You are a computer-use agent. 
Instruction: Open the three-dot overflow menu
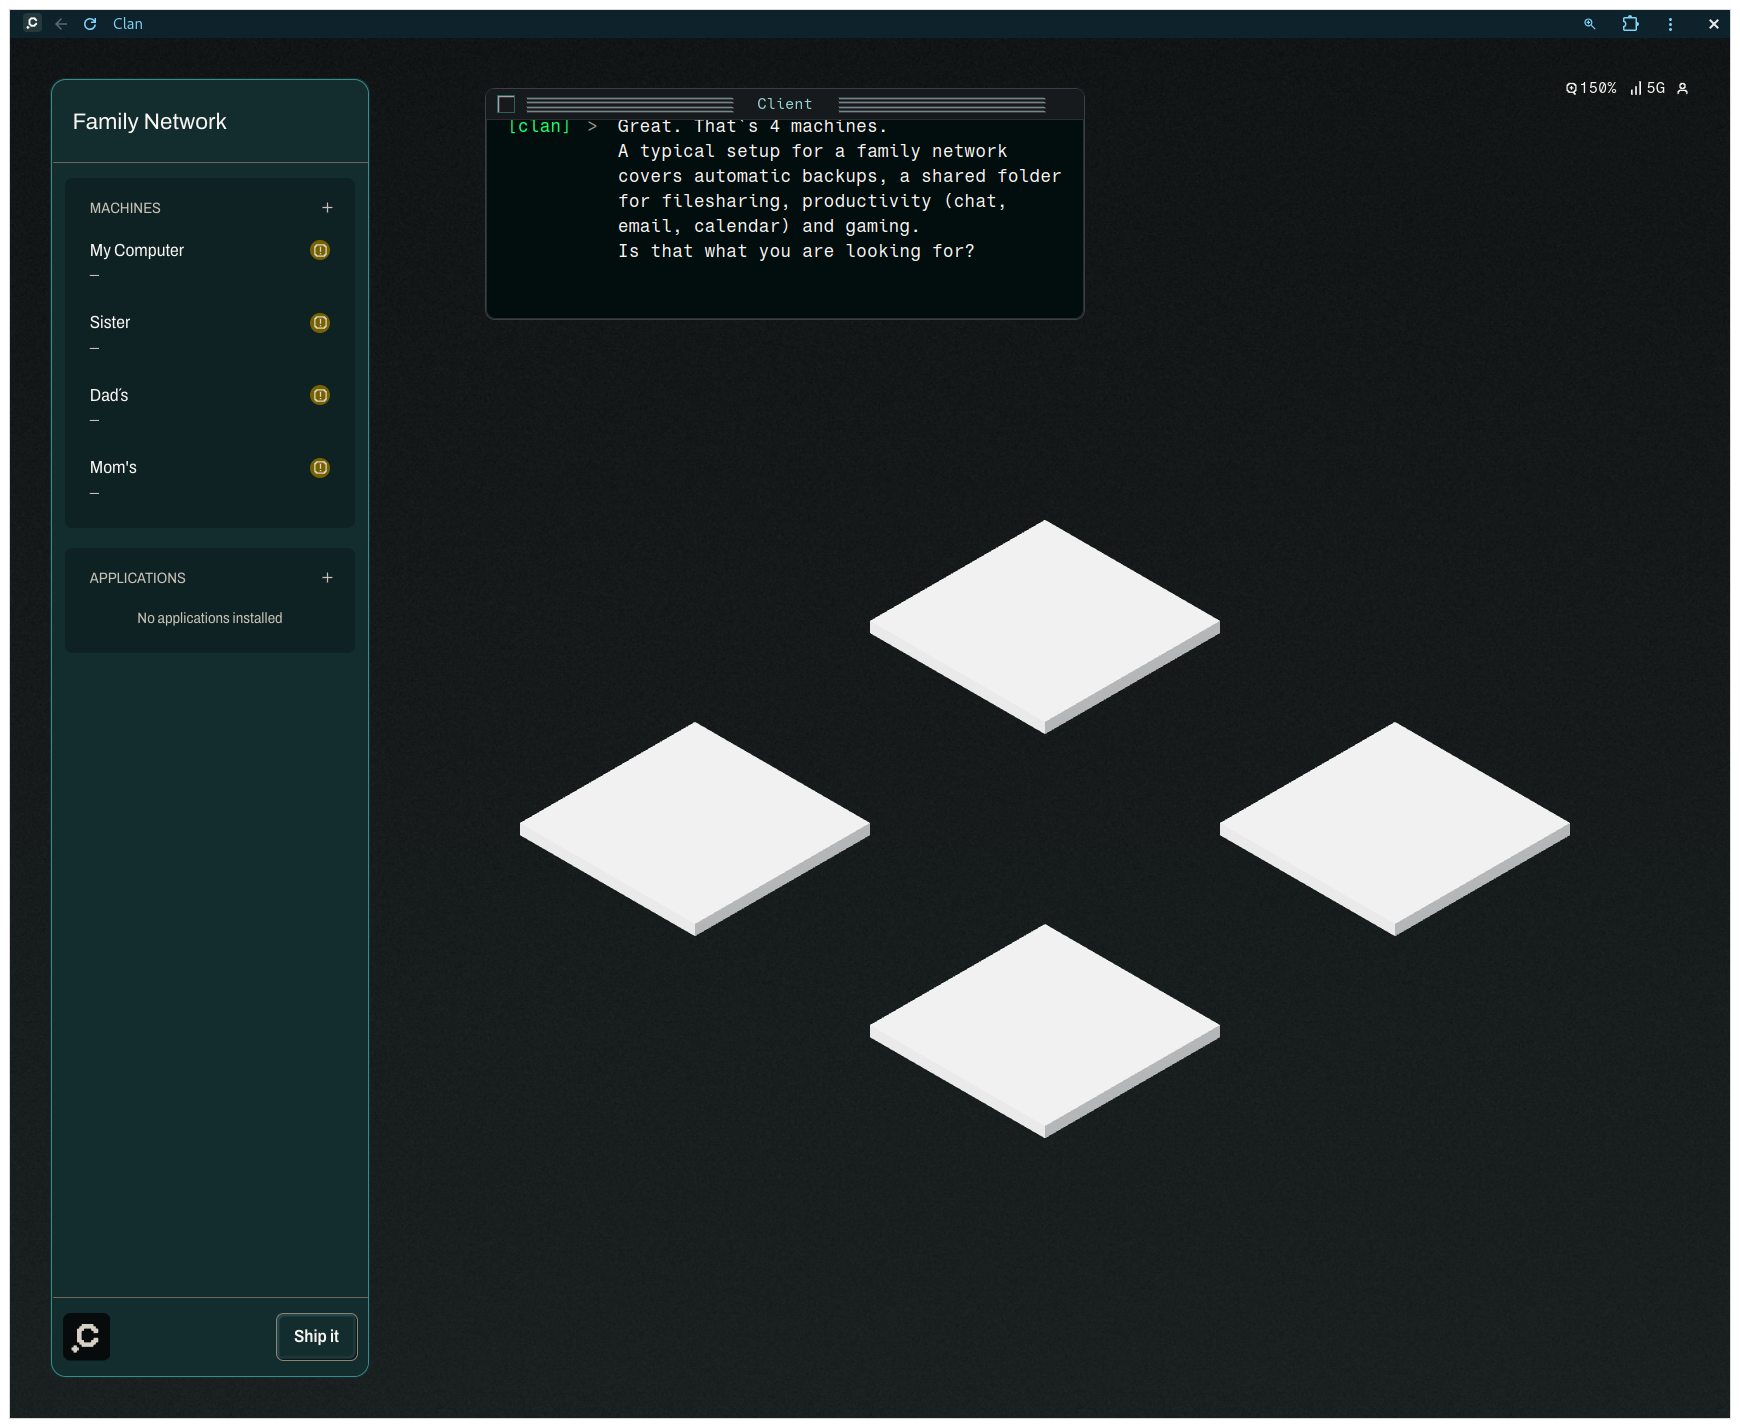pos(1670,24)
